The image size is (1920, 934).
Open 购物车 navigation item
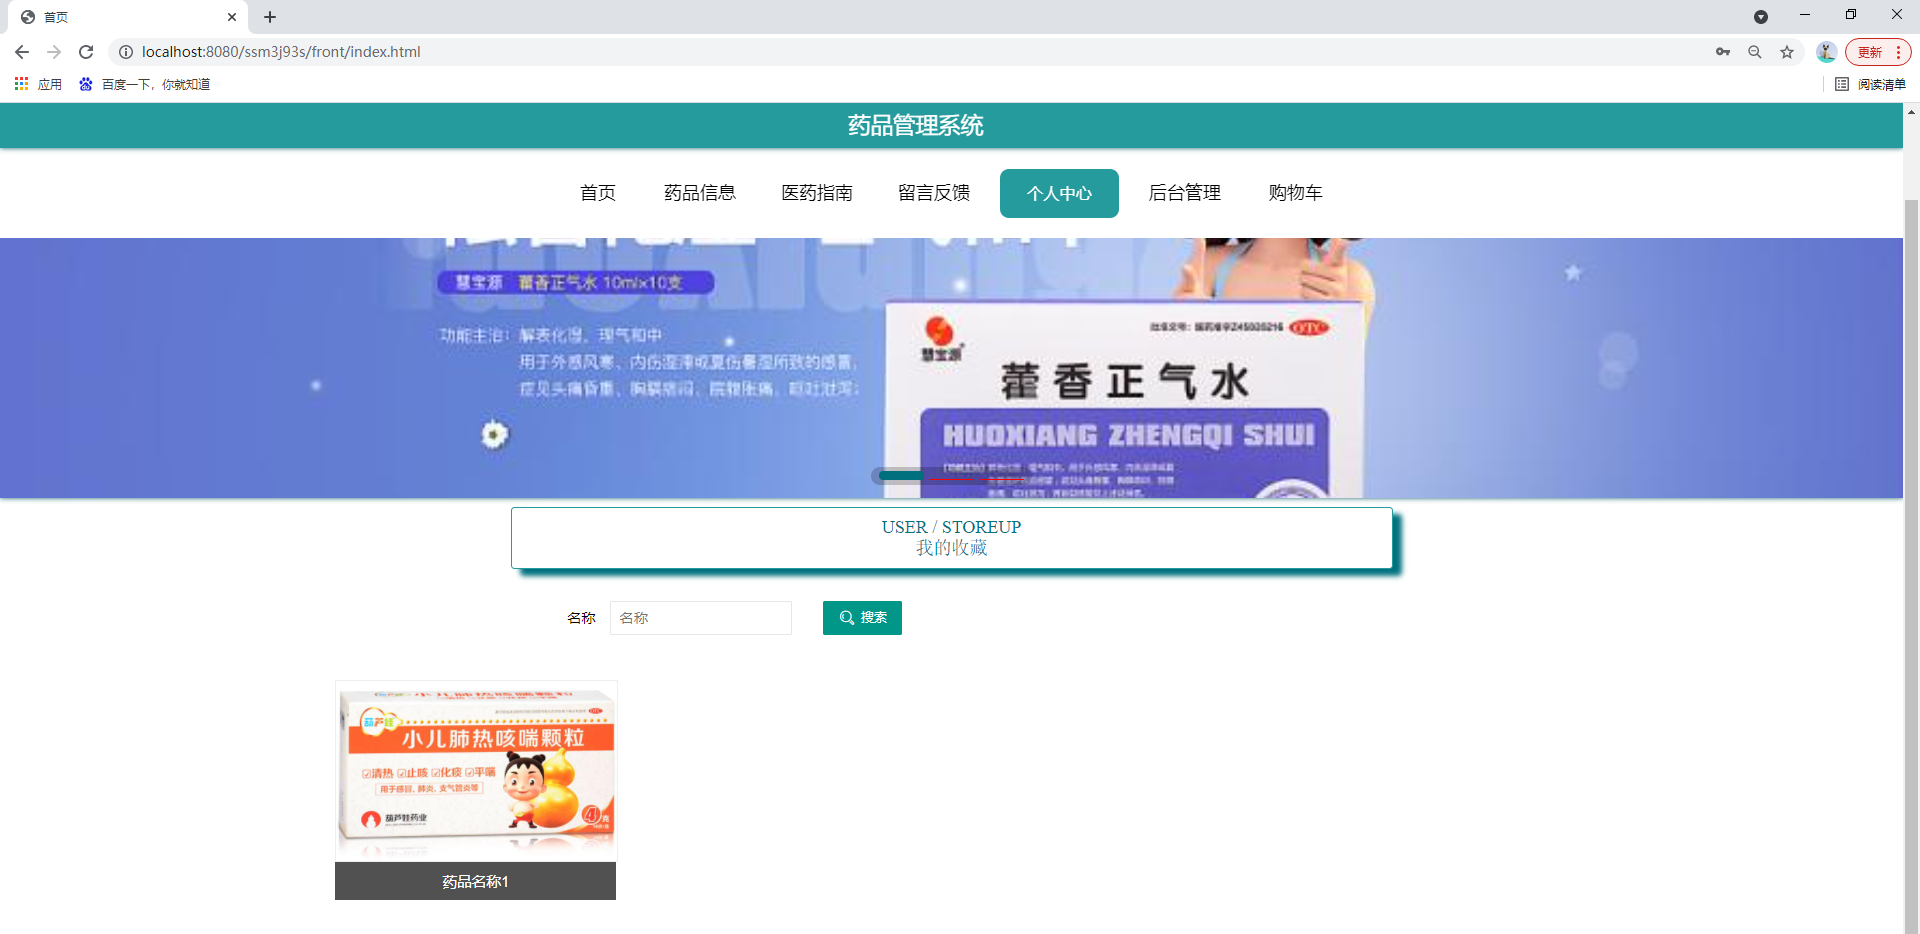(1296, 193)
